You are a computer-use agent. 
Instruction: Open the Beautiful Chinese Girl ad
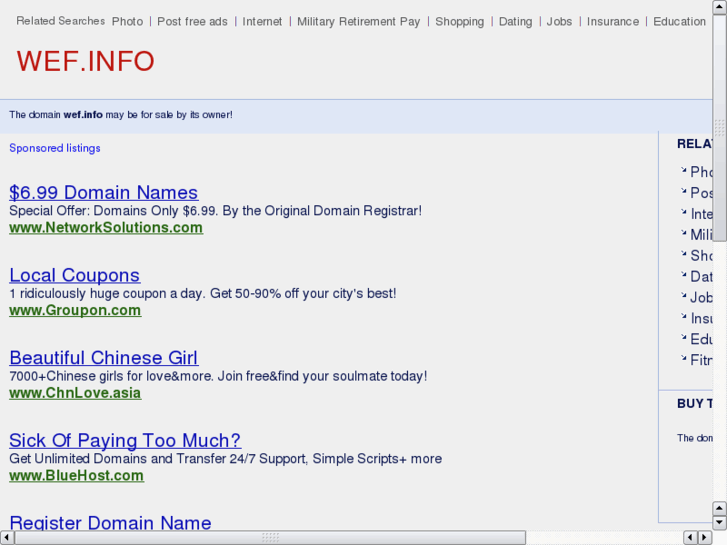pos(104,358)
